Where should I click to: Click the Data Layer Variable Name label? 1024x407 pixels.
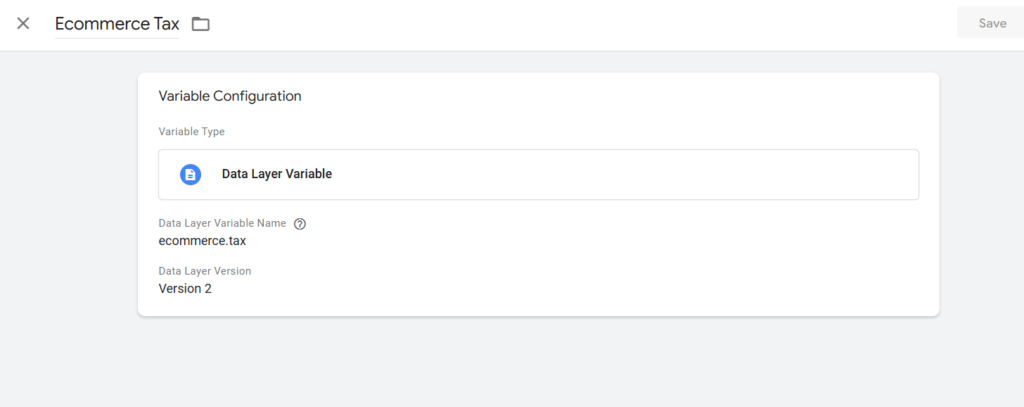tap(222, 223)
